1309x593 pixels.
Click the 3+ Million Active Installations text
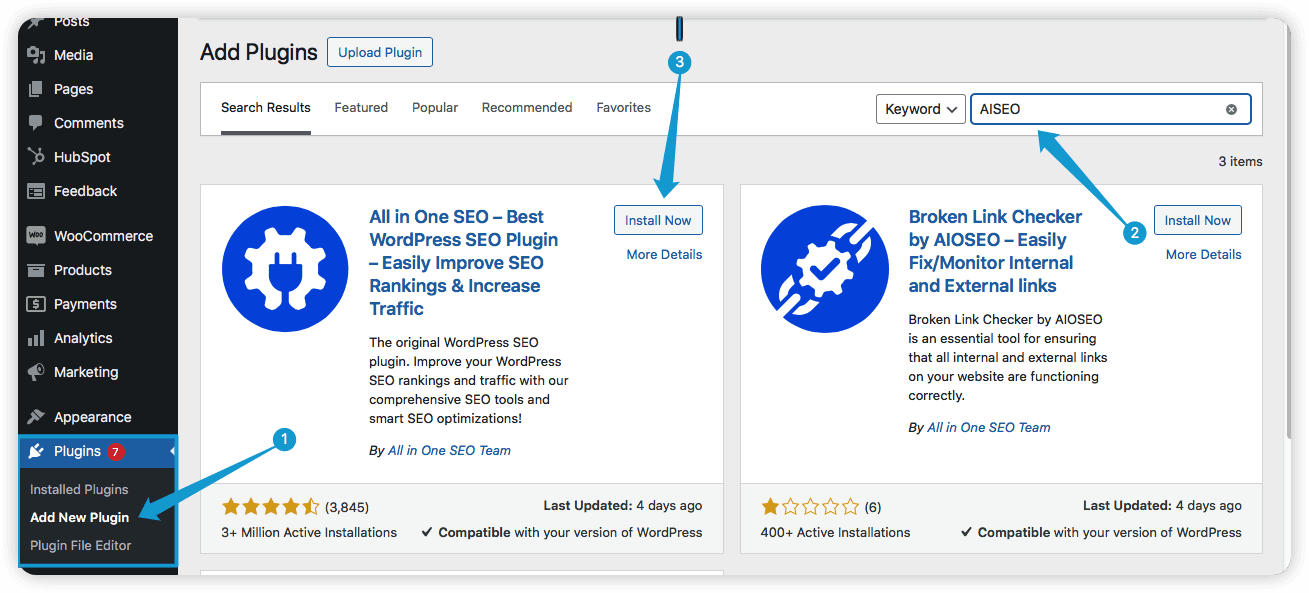pyautogui.click(x=309, y=532)
